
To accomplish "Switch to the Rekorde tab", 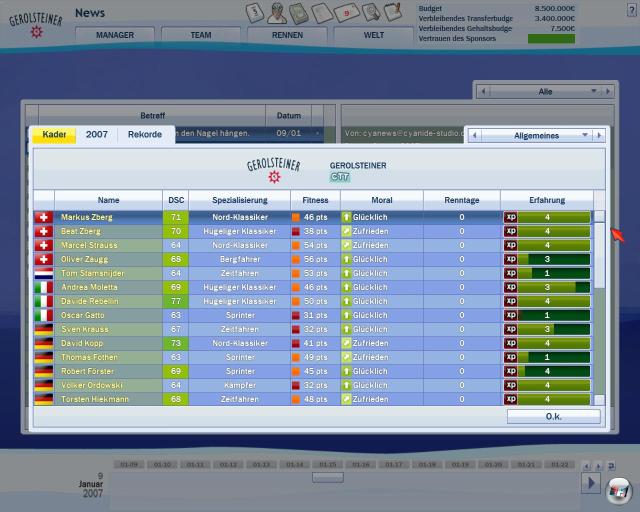I will click(145, 134).
